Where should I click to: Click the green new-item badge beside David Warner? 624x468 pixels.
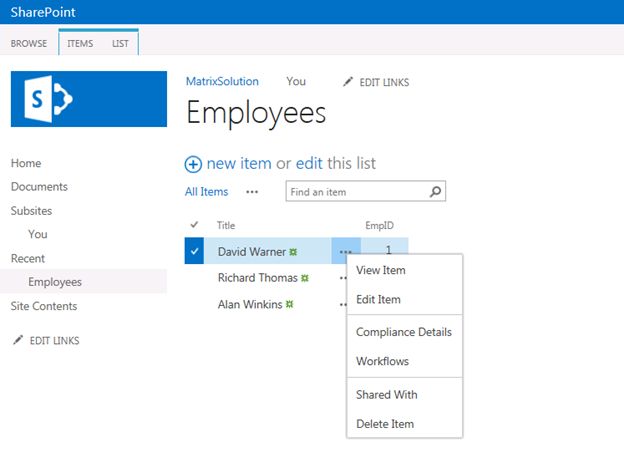(295, 252)
